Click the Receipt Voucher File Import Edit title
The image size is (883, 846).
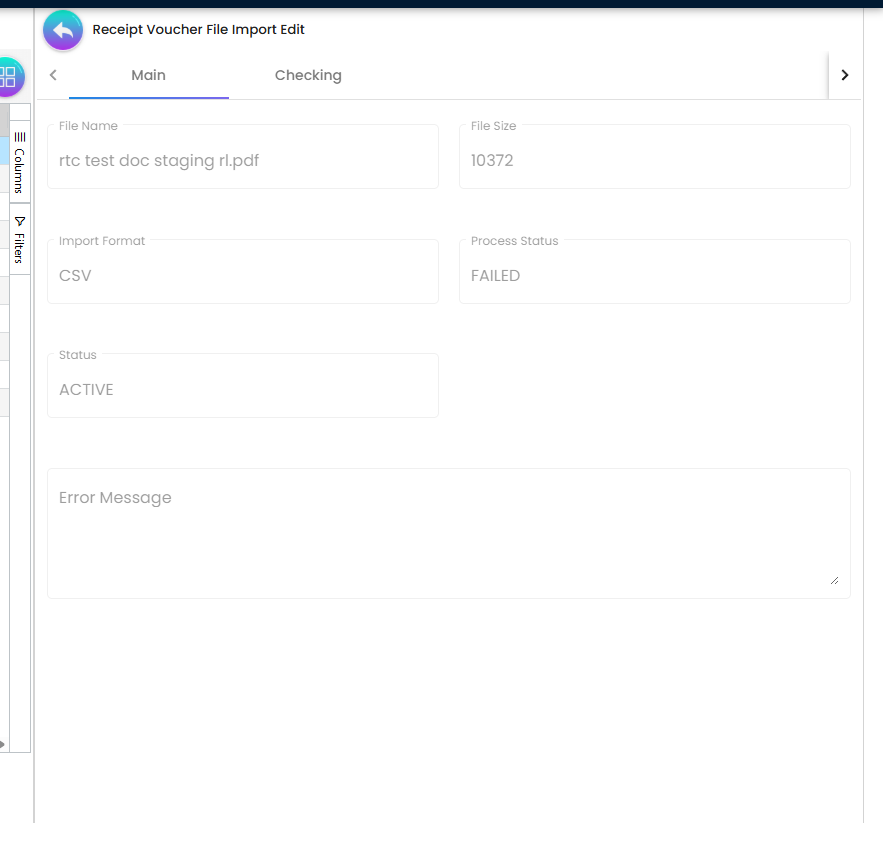198,30
